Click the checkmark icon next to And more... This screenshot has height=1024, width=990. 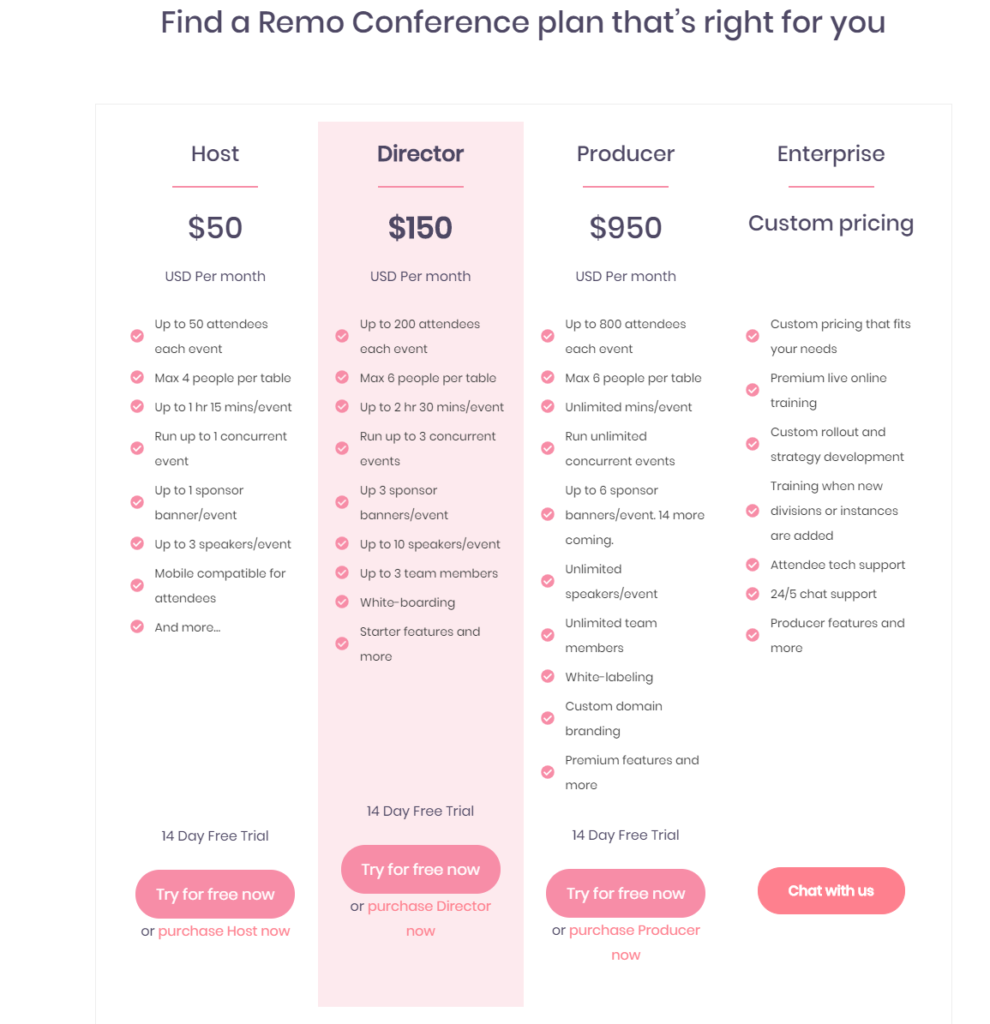[137, 627]
